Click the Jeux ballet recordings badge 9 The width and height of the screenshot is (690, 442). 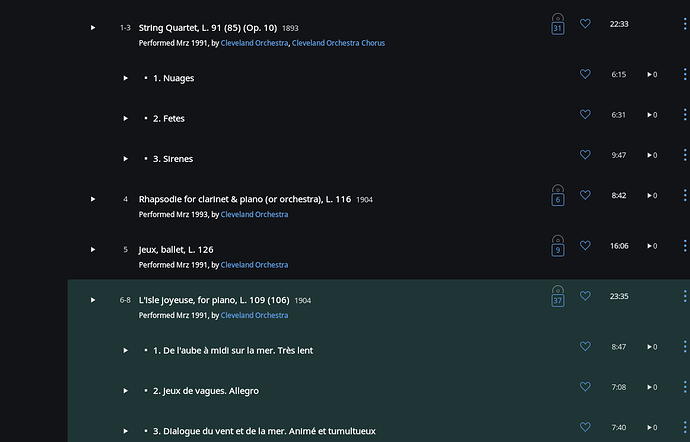pyautogui.click(x=558, y=246)
